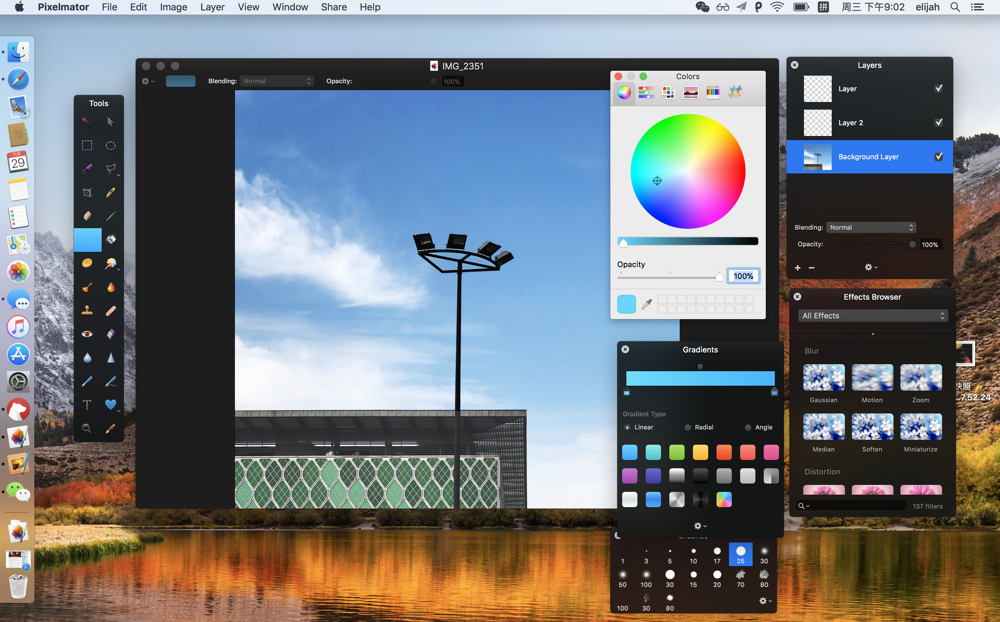This screenshot has height=622, width=1000.
Task: Select the Move tool in the Tools palette
Action: 110,120
